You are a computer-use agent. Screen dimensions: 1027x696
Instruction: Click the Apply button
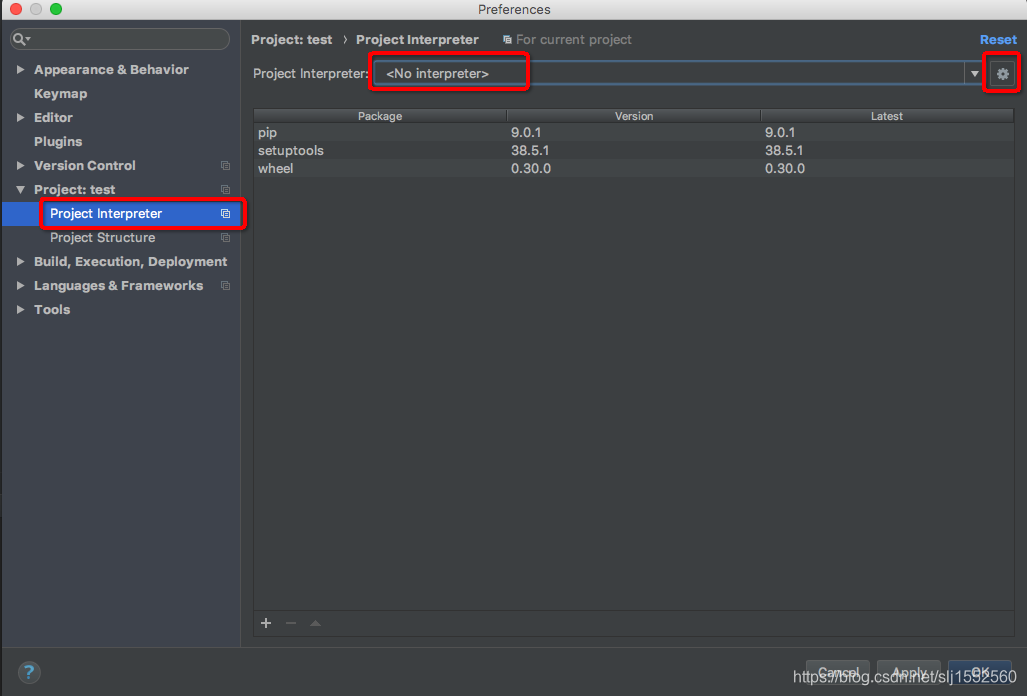click(908, 672)
